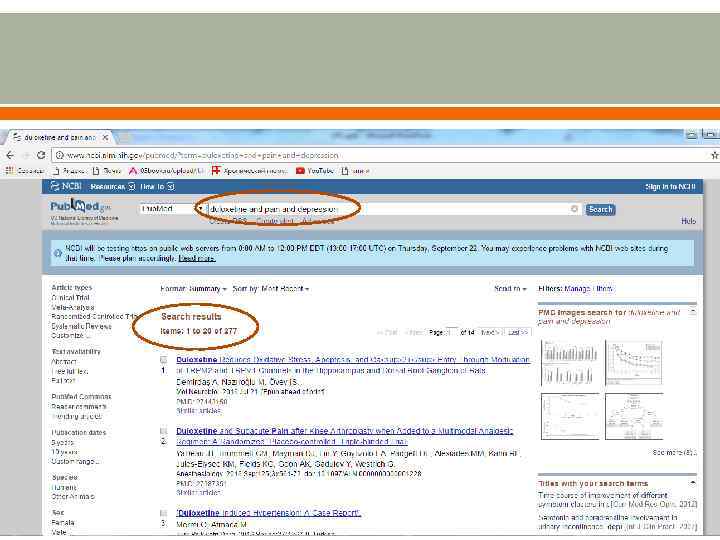Filter by Randomized Controlled Trial
The image size is (720, 540).
pyautogui.click(x=95, y=317)
